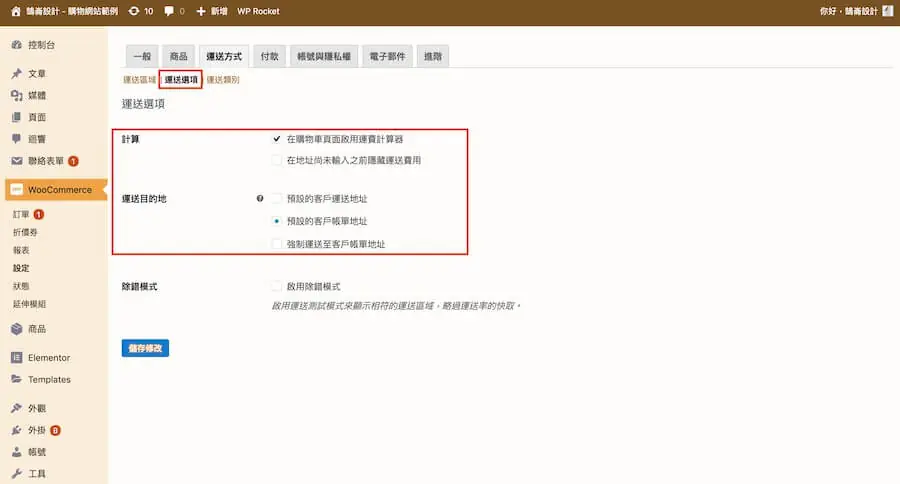Open the 運送選項 sub-section link
This screenshot has height=484, width=900.
[181, 80]
